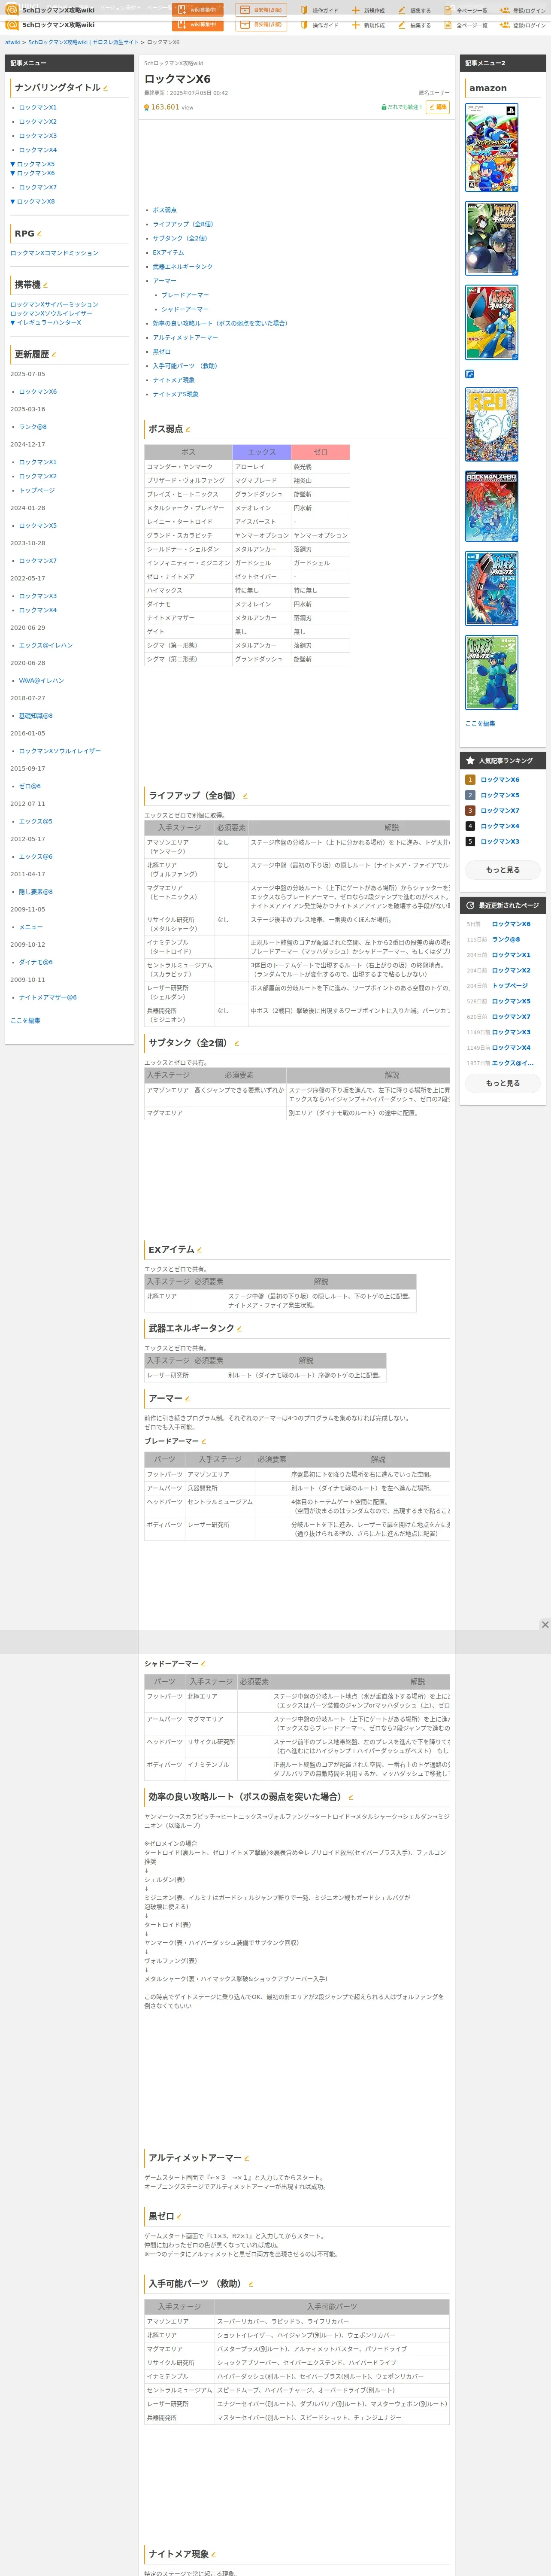Viewport: 551px width, 2576px height.
Task: Expand the ▼ロックマンX8 menu entry
Action: (x=33, y=201)
